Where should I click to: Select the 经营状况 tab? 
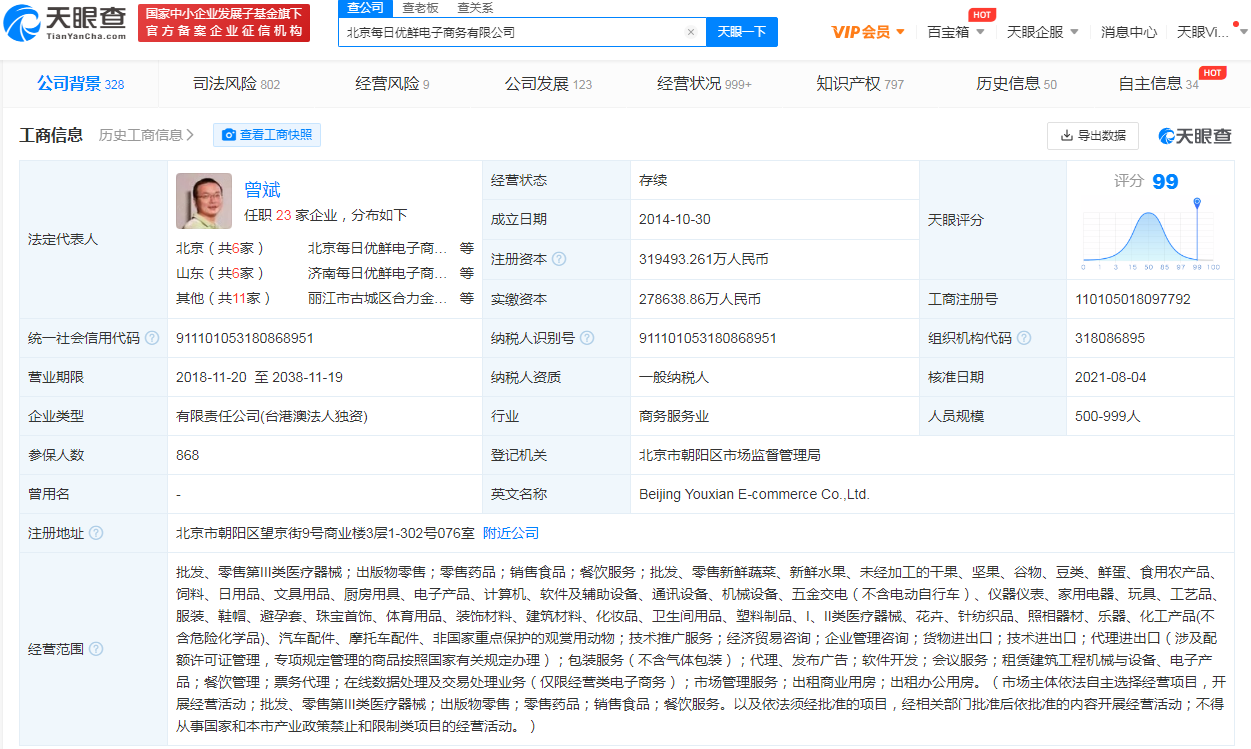pyautogui.click(x=704, y=84)
